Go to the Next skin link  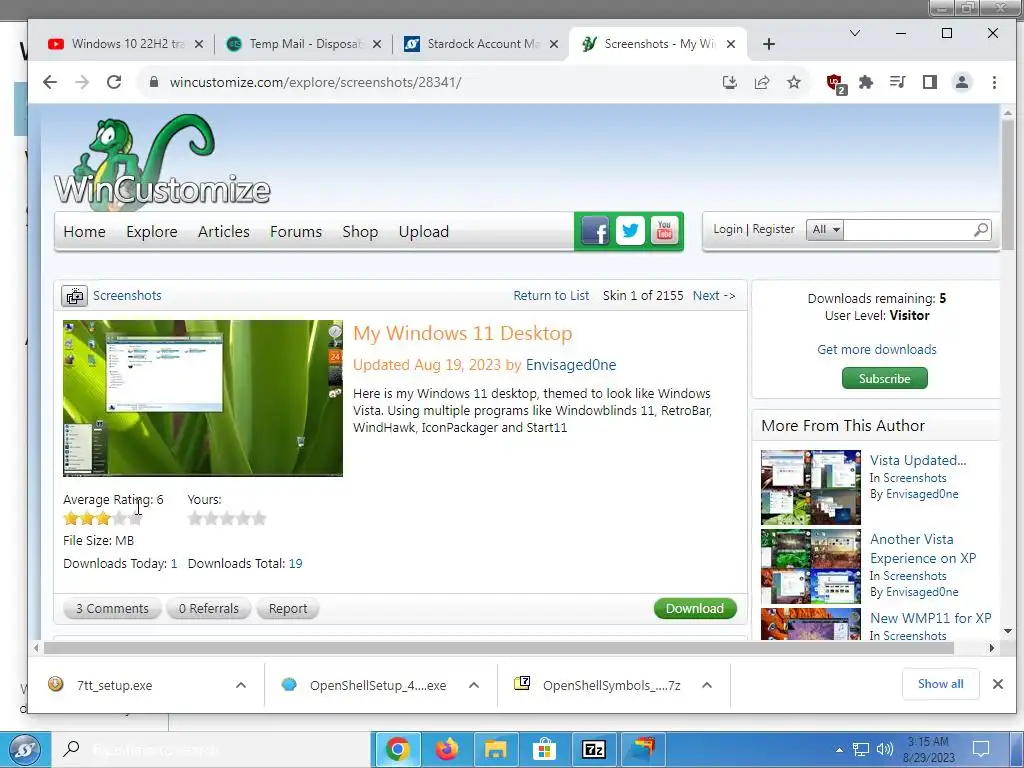(x=714, y=296)
